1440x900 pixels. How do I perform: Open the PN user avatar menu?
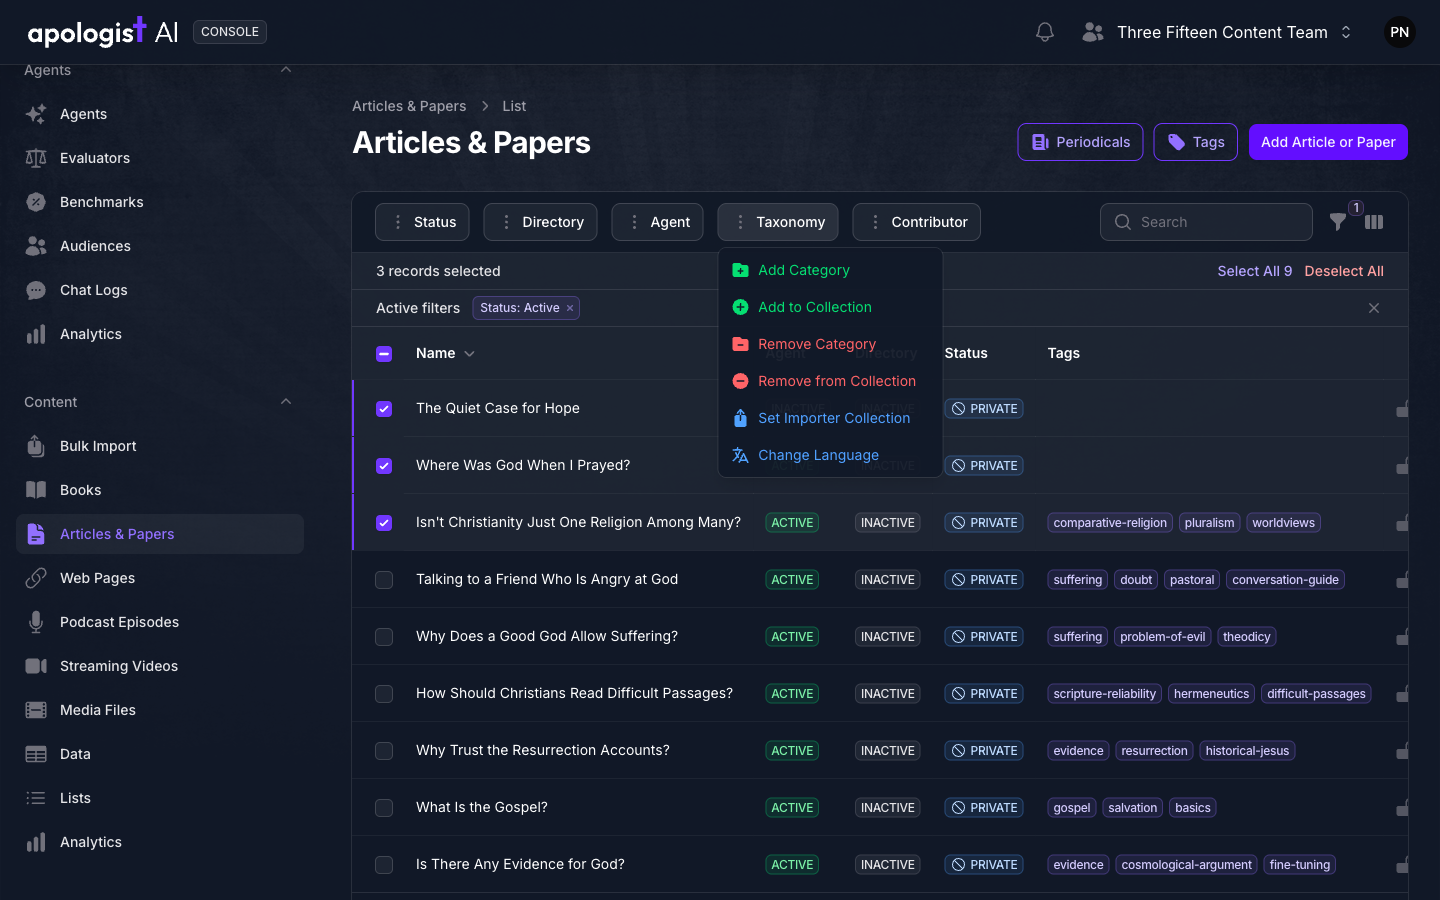pos(1399,32)
